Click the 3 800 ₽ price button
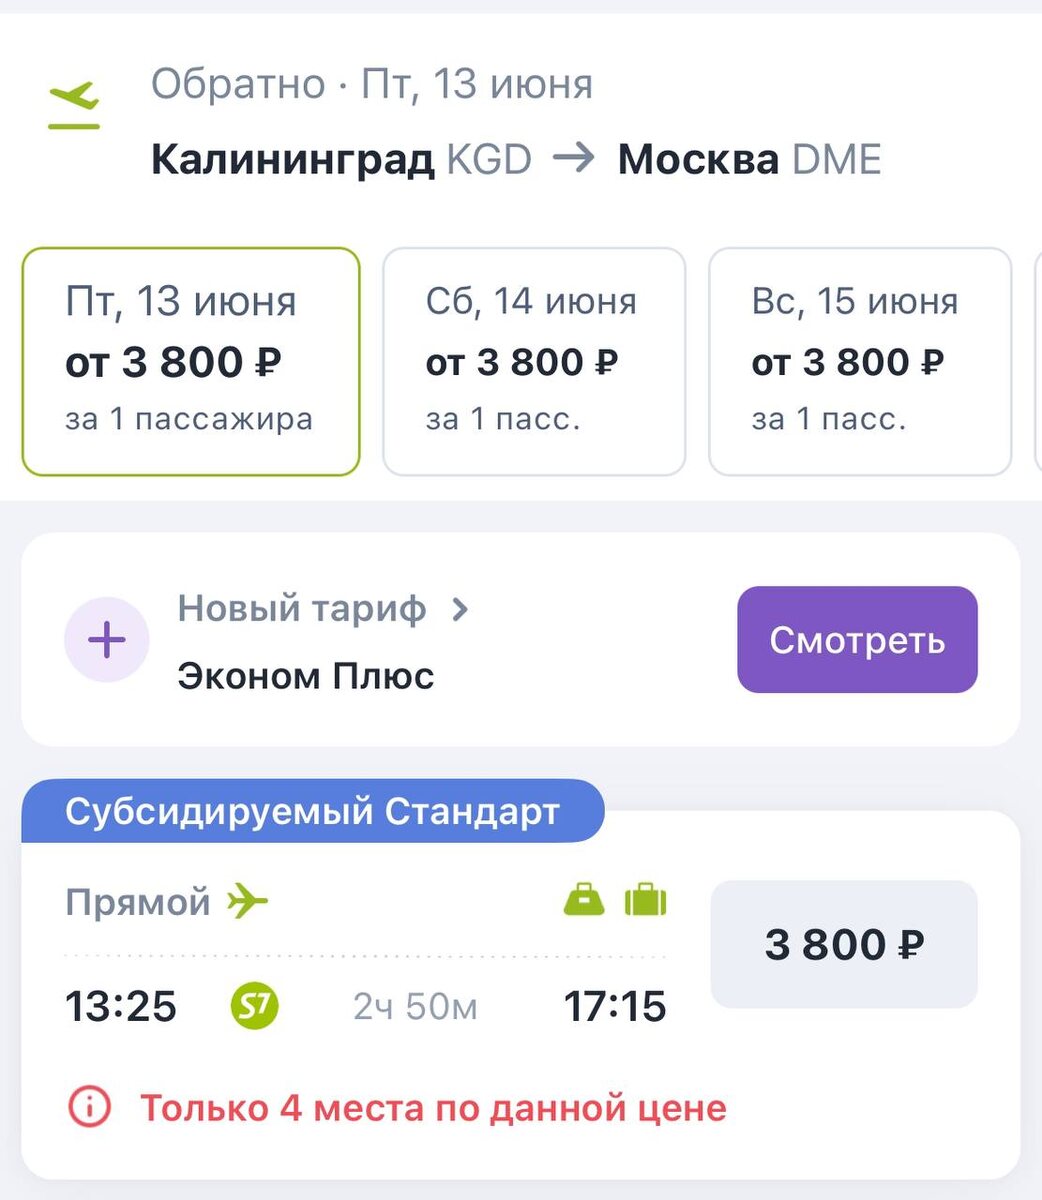Image resolution: width=1042 pixels, height=1200 pixels. pos(844,944)
